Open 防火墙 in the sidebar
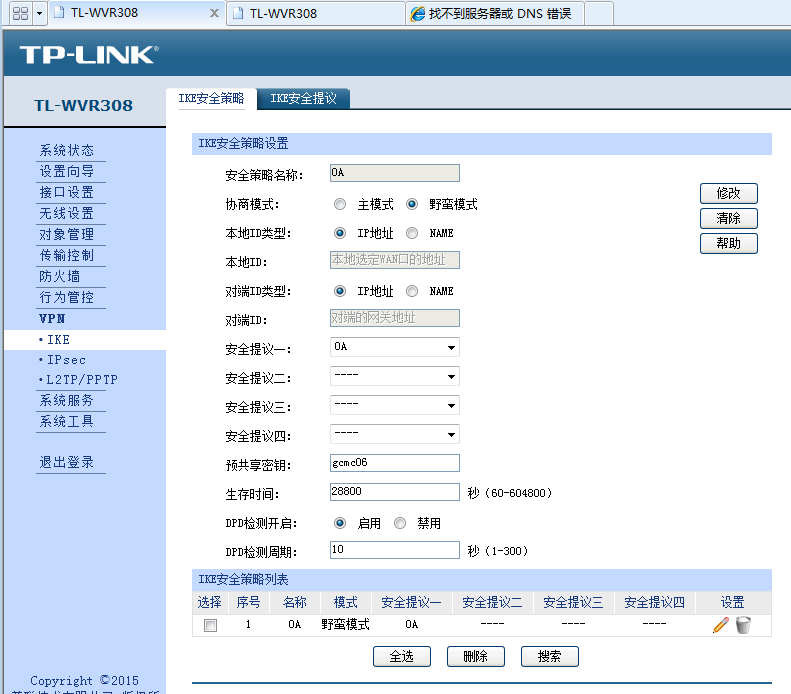The image size is (791, 694). (x=60, y=276)
